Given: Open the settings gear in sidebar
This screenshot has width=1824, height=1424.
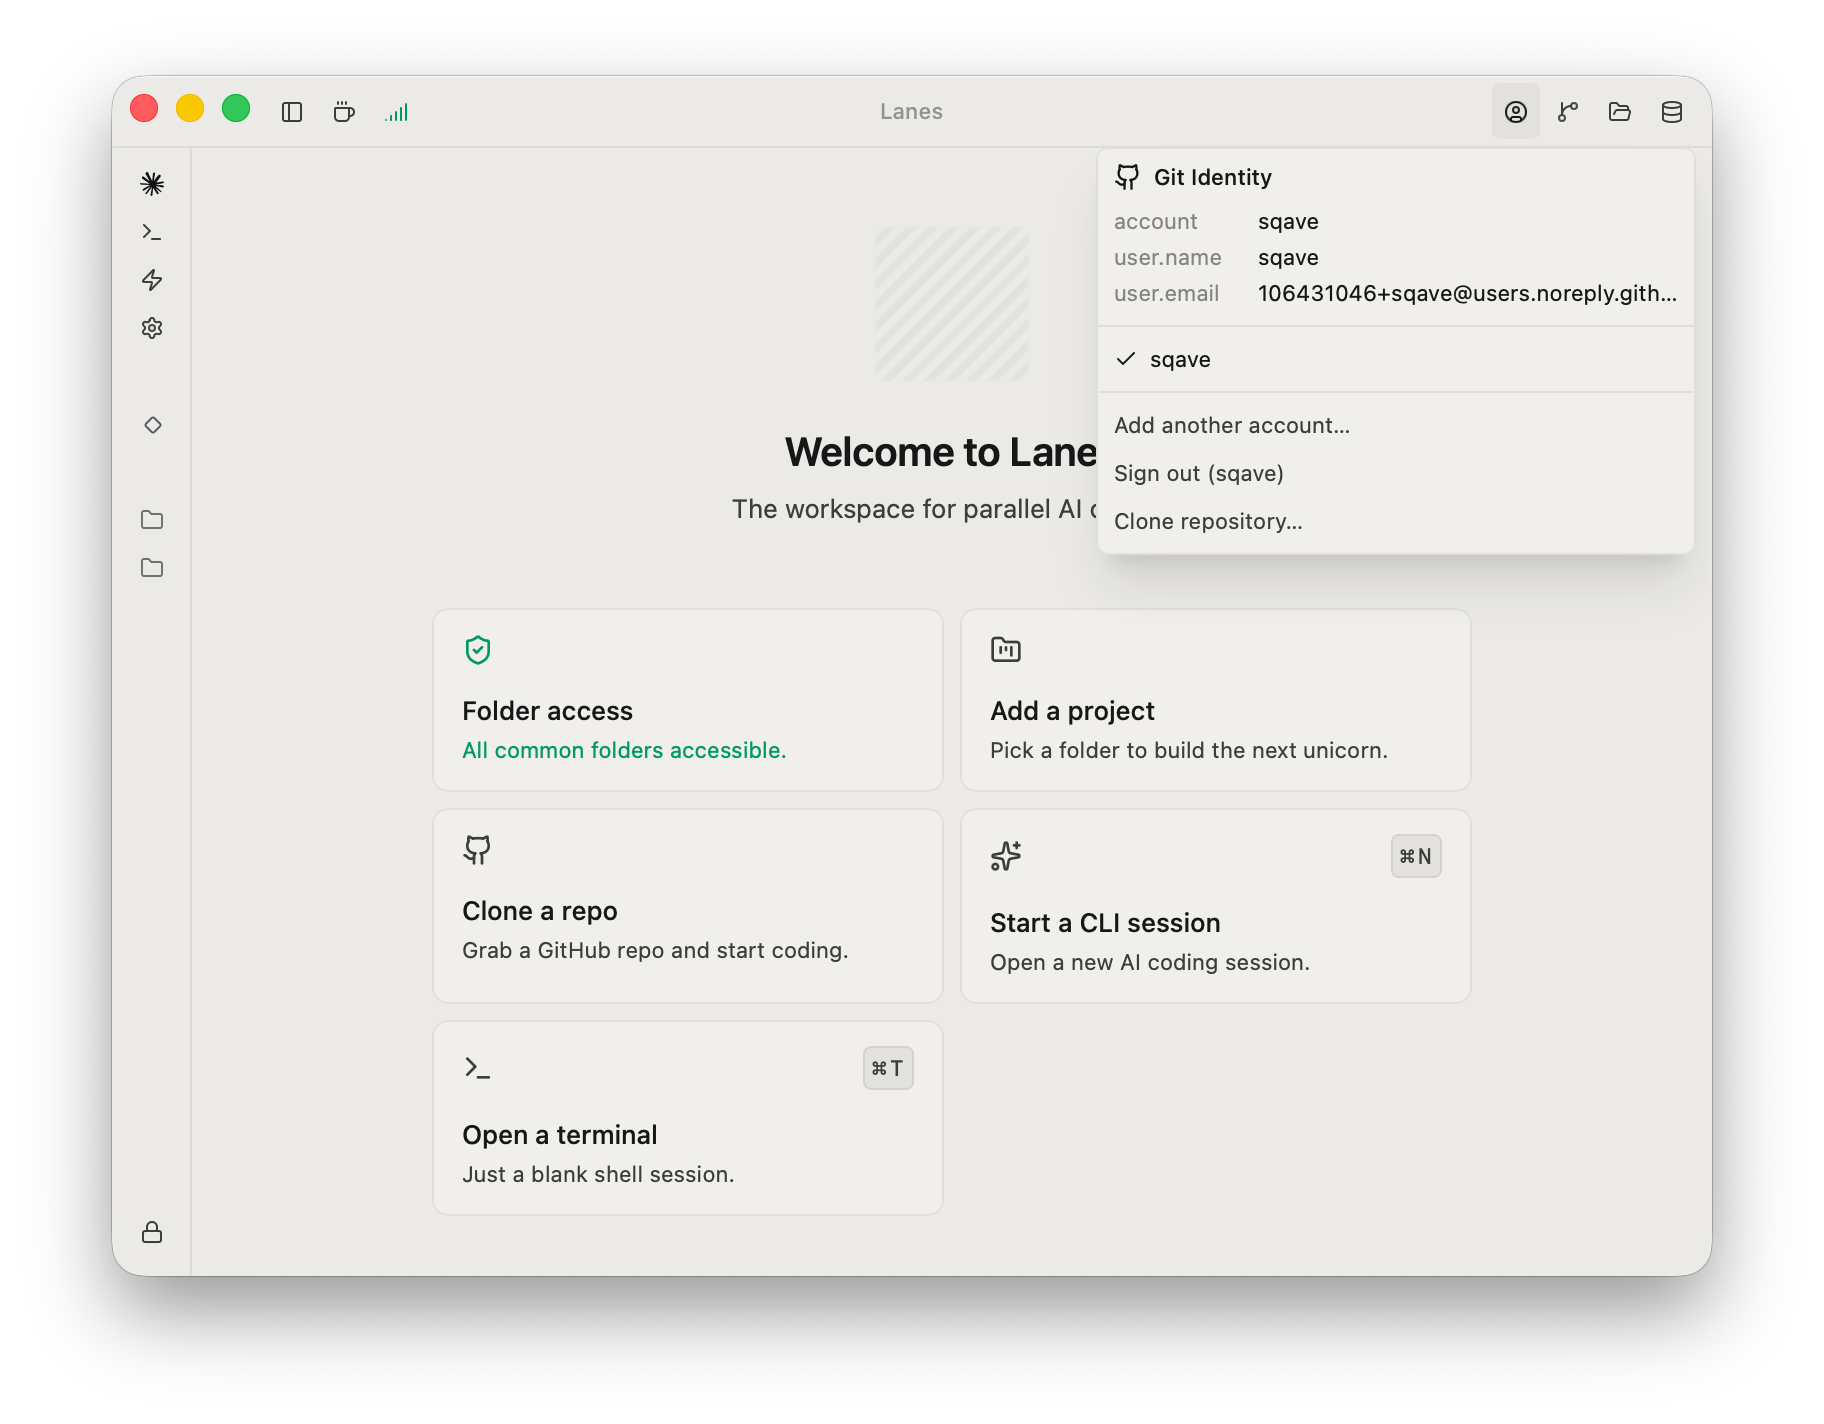Looking at the screenshot, I should click(x=152, y=328).
